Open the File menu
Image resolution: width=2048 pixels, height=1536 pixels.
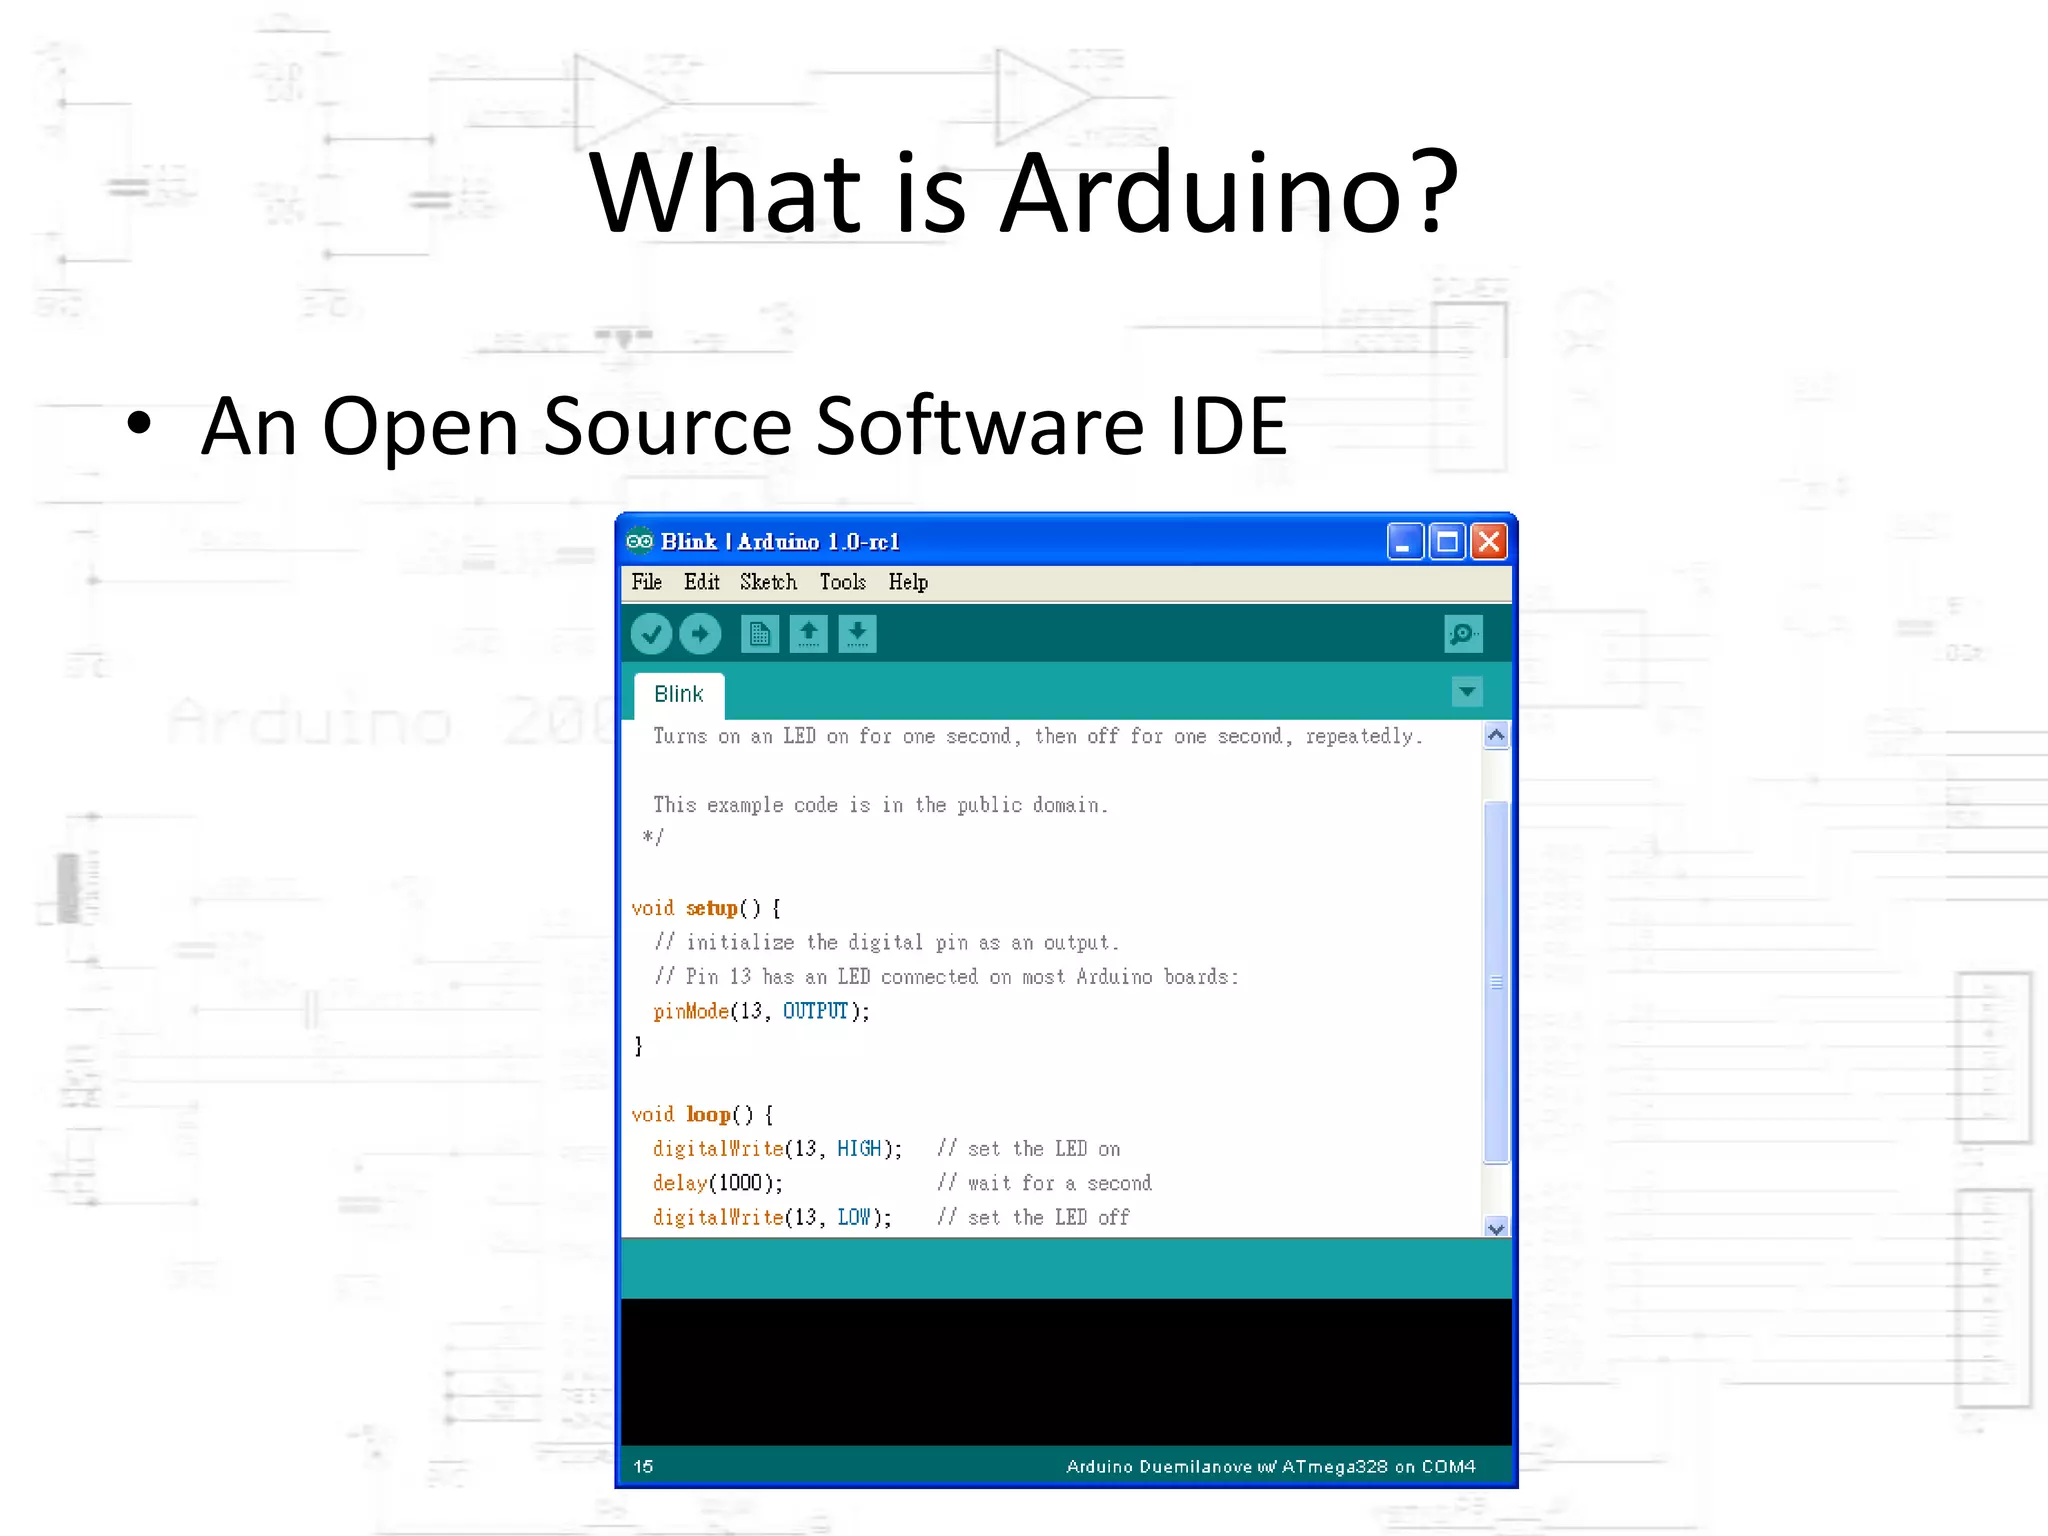(x=647, y=582)
